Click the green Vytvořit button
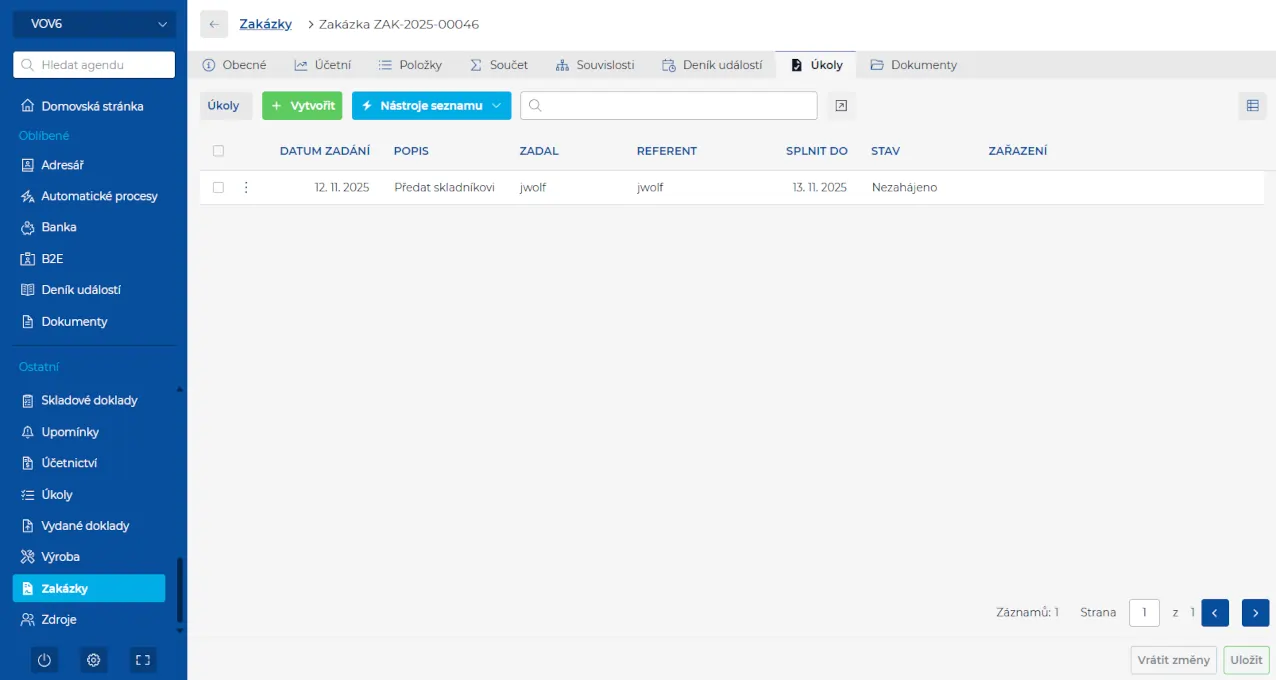Viewport: 1276px width, 680px height. pyautogui.click(x=302, y=106)
